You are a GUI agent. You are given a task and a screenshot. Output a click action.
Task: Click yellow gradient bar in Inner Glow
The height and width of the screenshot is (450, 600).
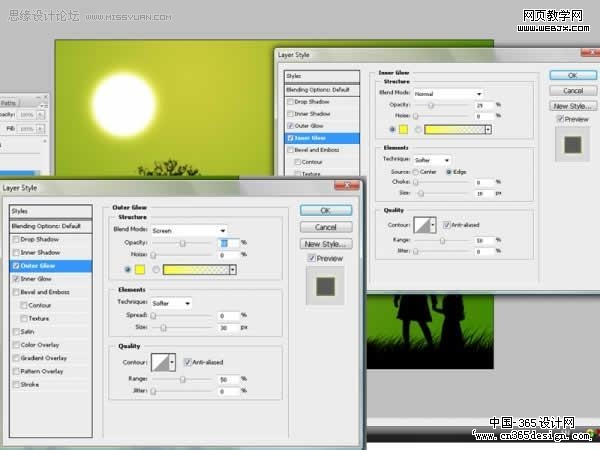(455, 130)
